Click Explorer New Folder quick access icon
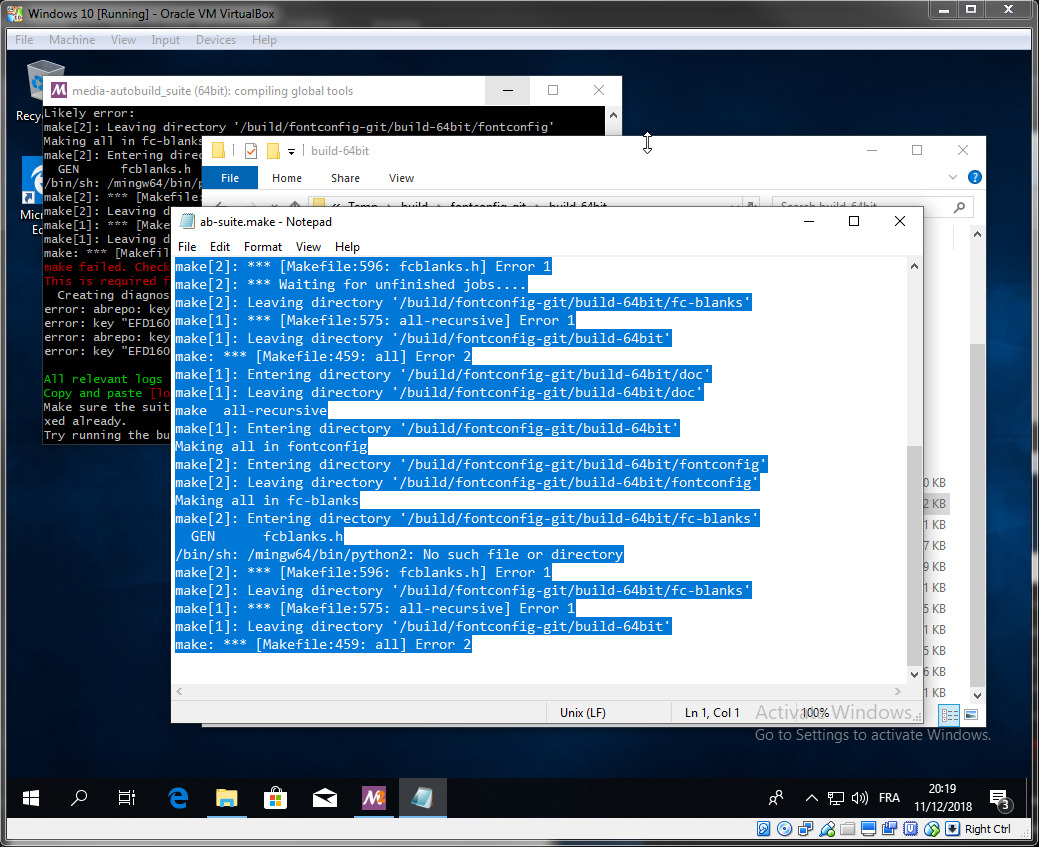The width and height of the screenshot is (1039, 847). click(273, 150)
